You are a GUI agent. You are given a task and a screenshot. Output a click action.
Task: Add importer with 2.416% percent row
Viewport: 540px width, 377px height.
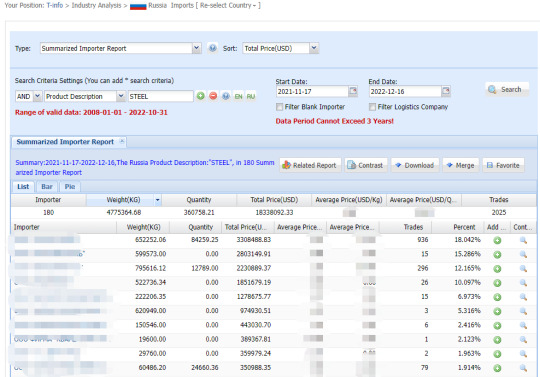497,326
